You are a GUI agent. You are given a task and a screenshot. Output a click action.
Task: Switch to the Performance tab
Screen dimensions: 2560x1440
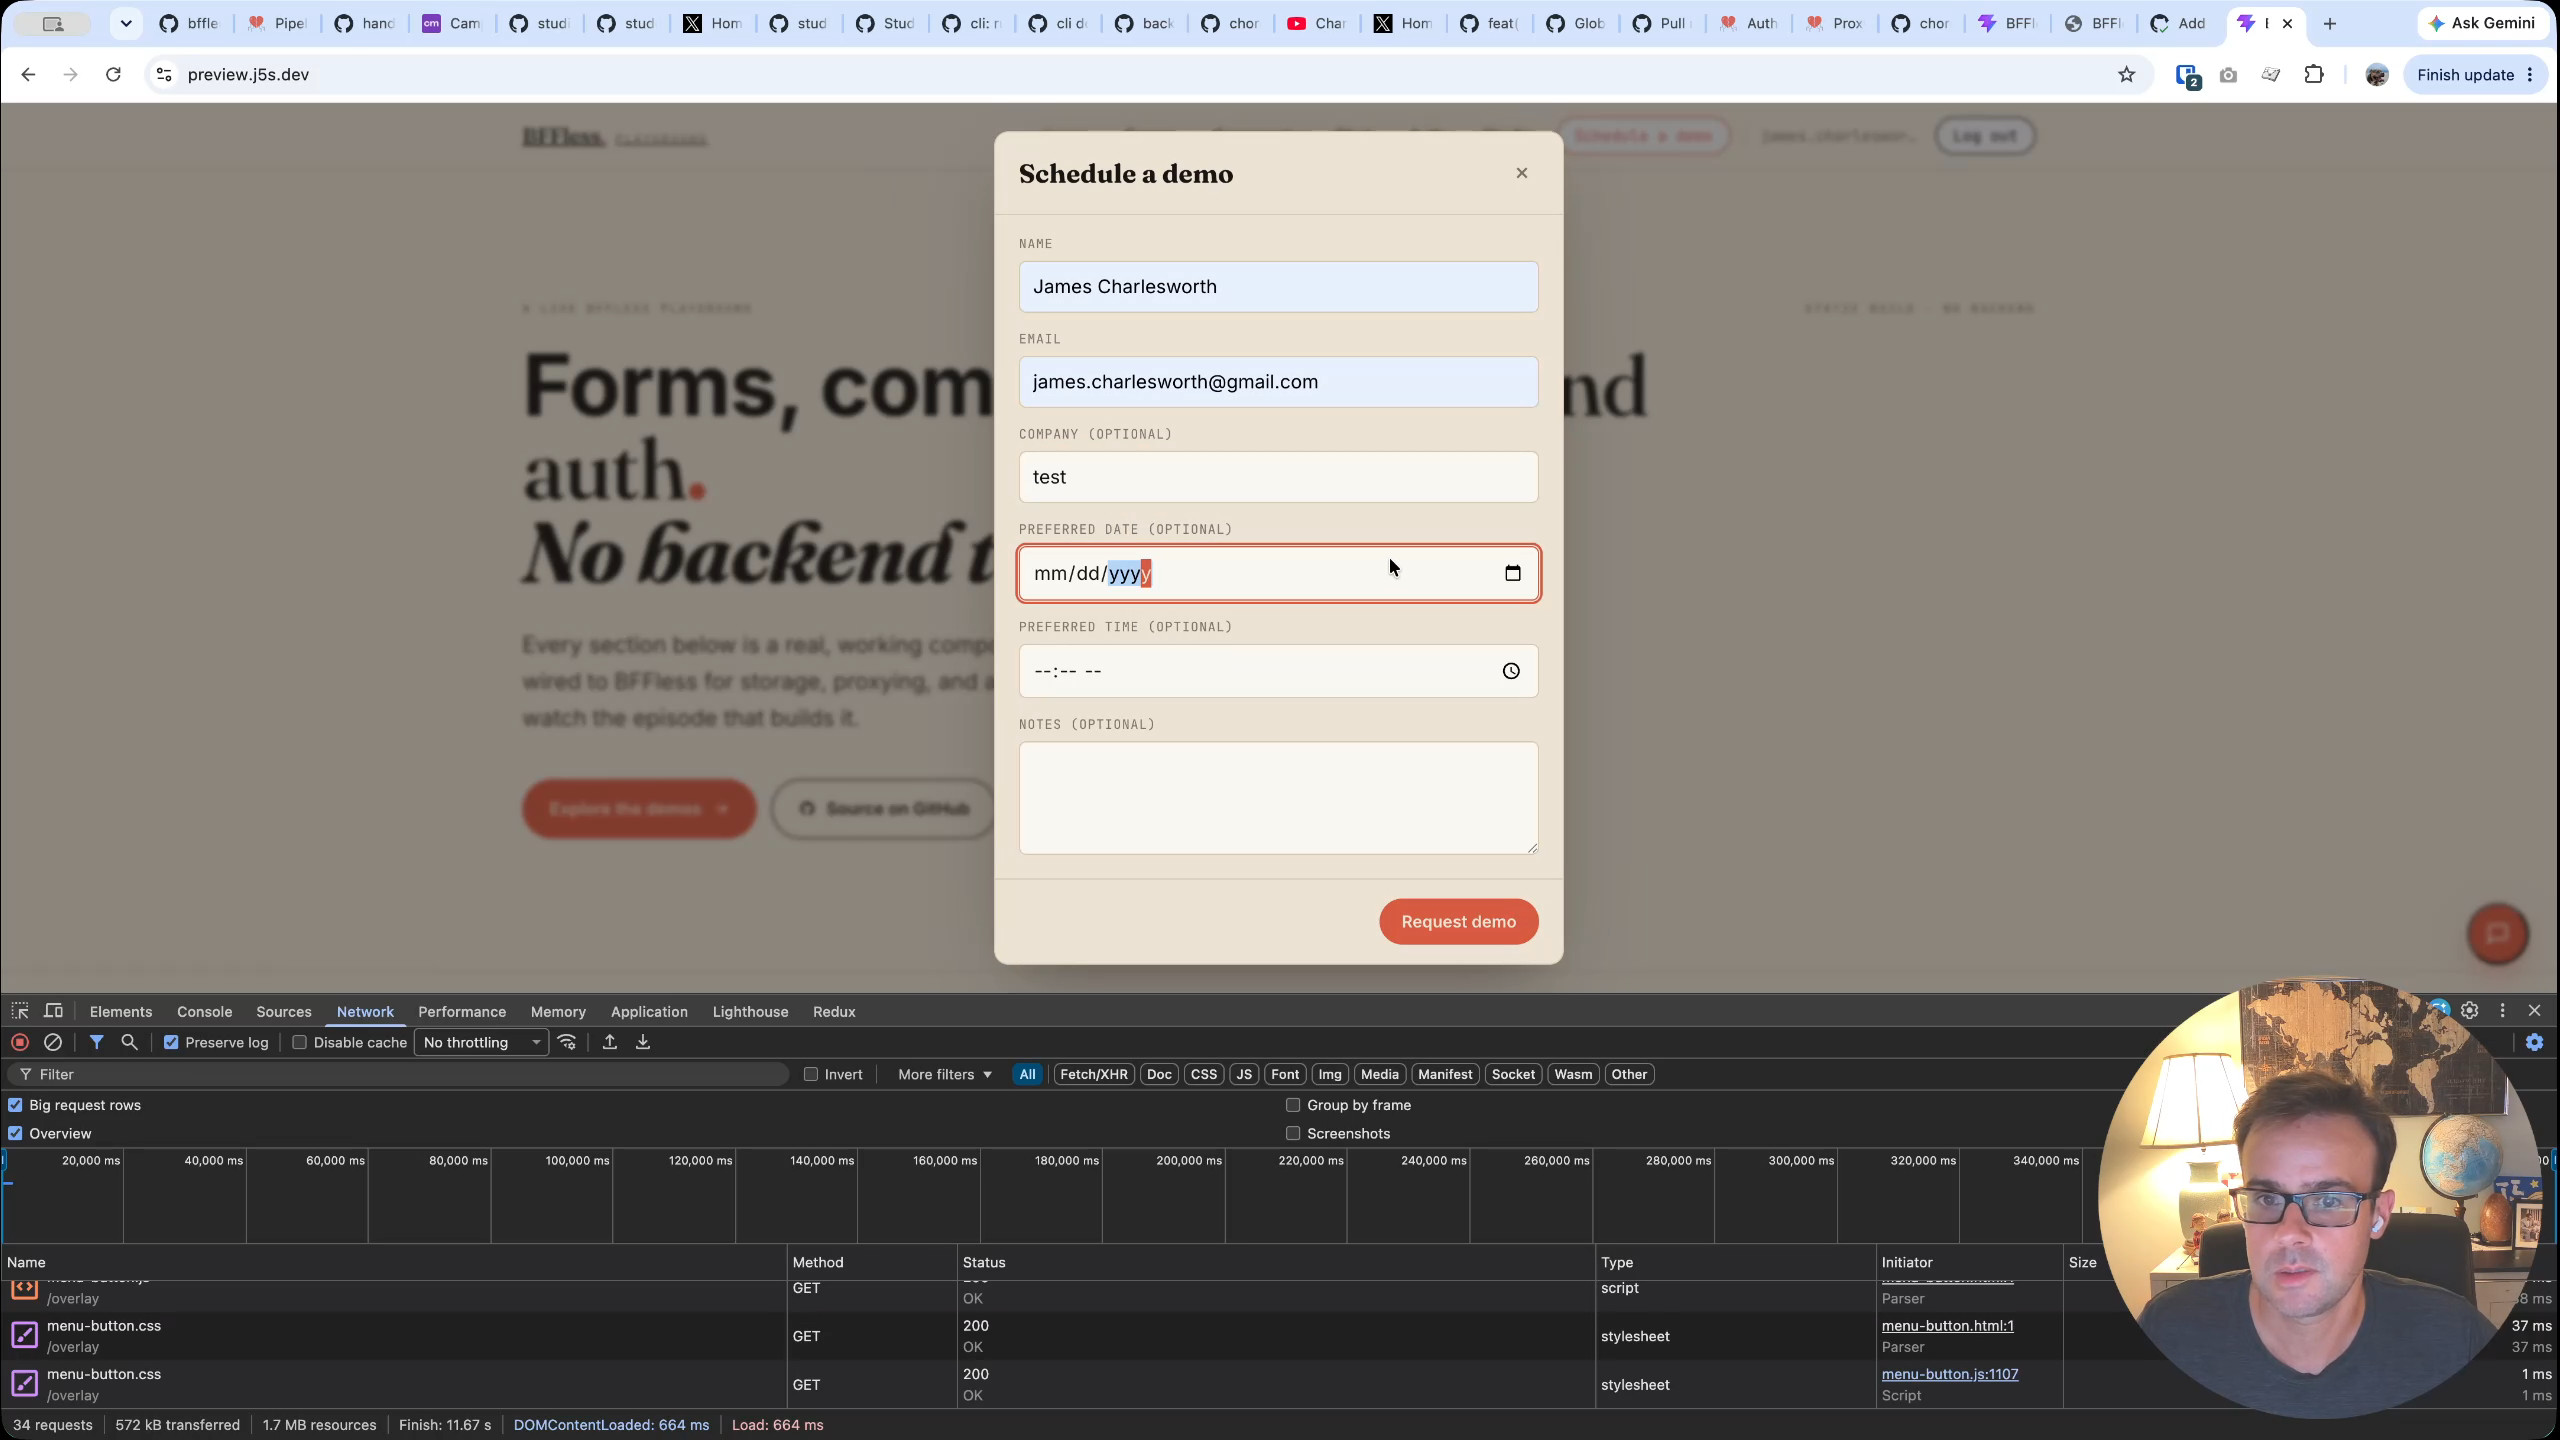tap(462, 1012)
